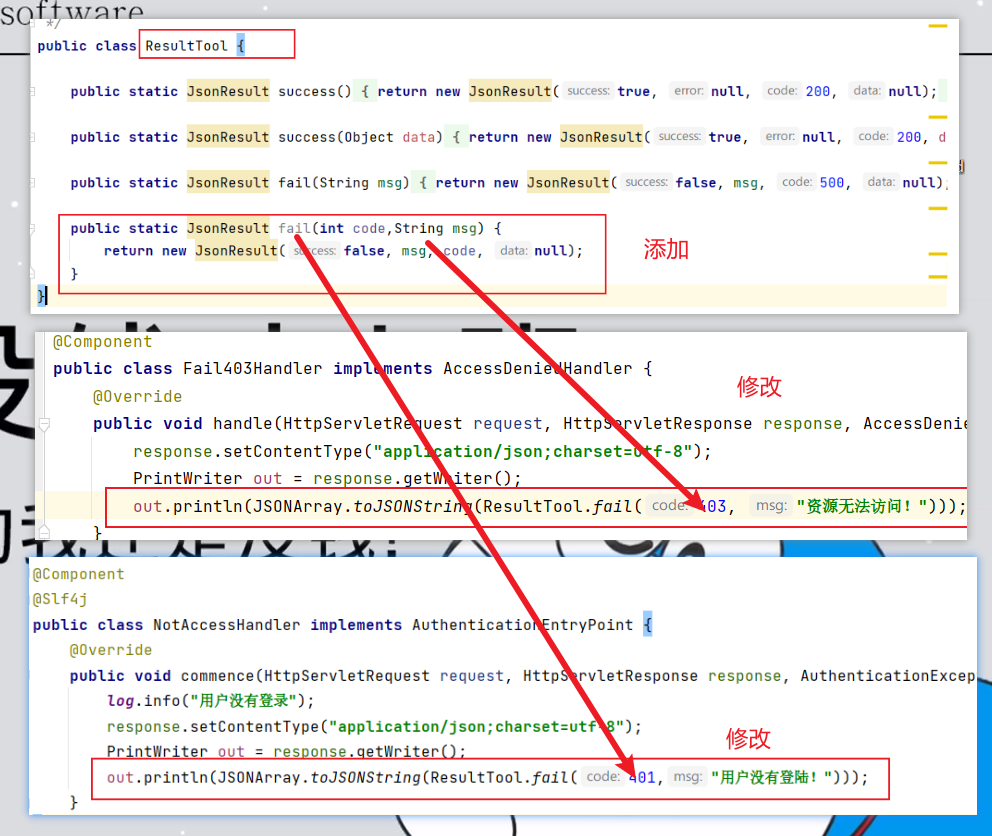Image resolution: width=992 pixels, height=836 pixels.
Task: Click the success() method name without parameters
Action: [x=306, y=92]
